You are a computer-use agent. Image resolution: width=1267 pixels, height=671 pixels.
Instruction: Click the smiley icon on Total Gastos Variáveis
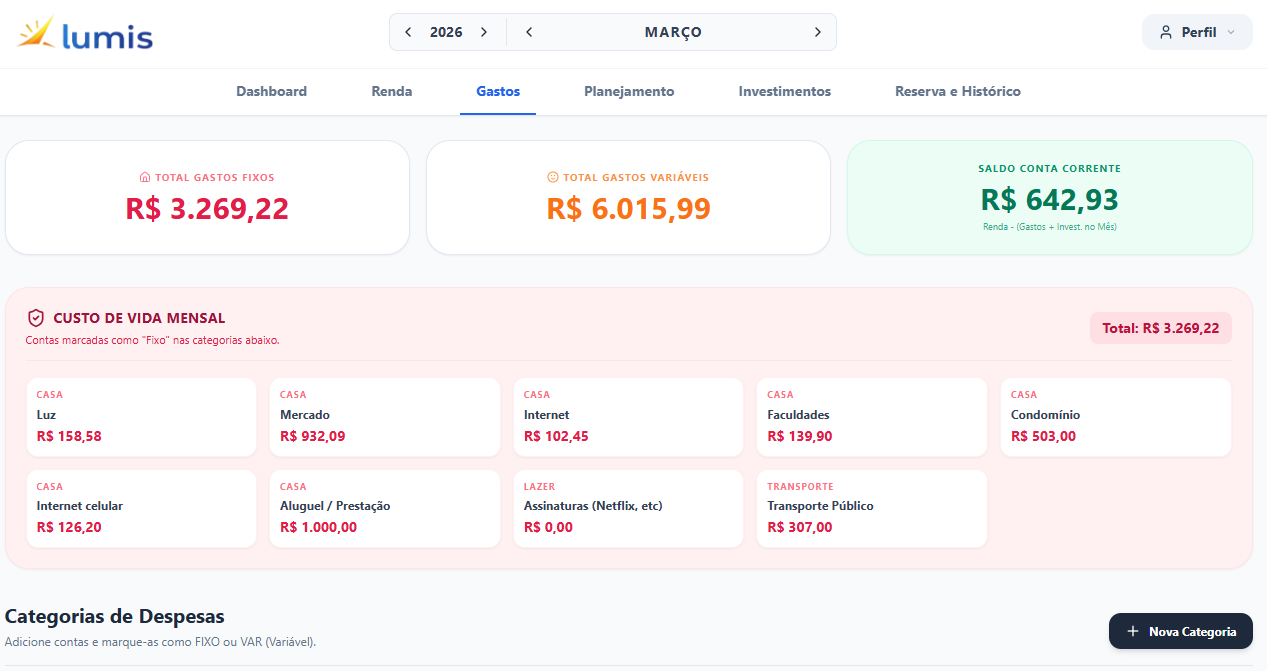coord(554,179)
